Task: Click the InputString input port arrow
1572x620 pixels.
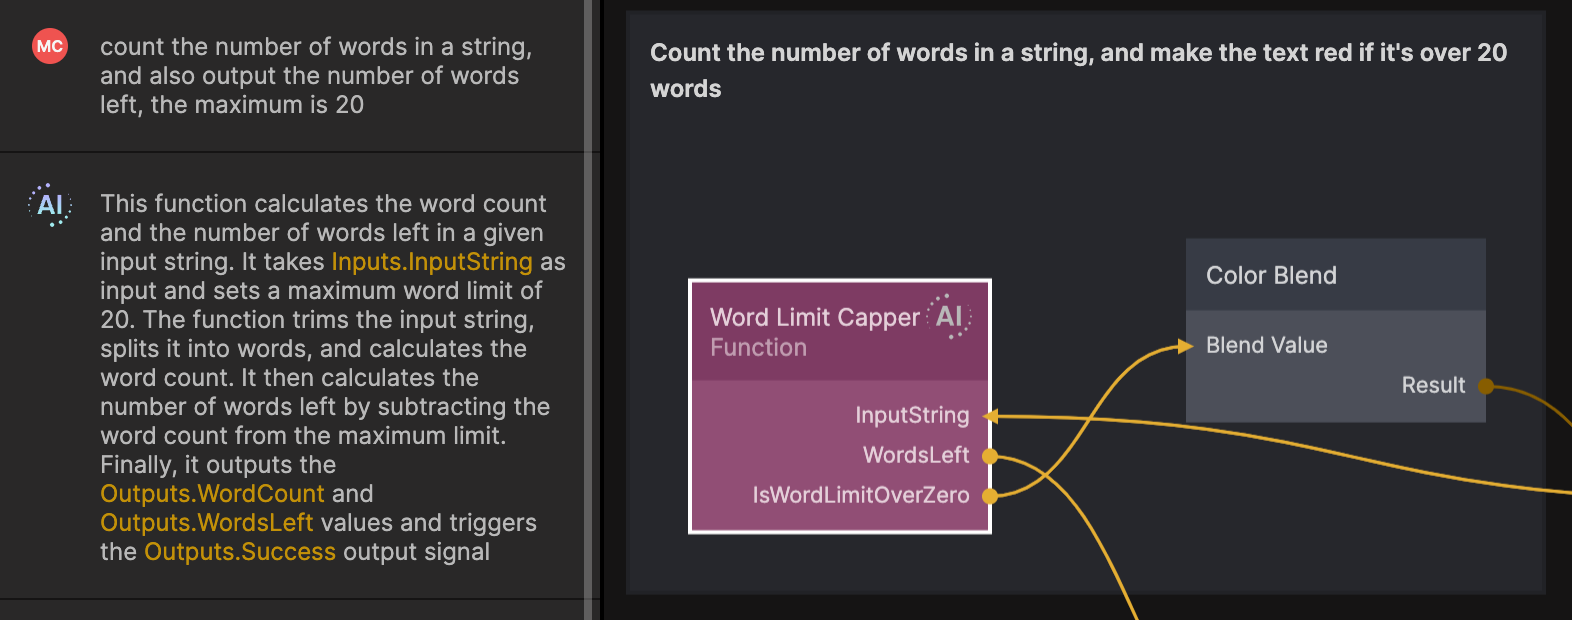Action: [990, 416]
